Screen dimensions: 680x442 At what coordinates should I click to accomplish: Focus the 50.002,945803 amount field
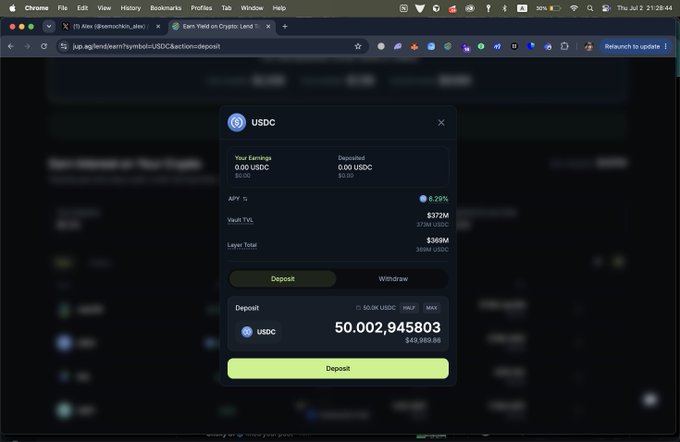[387, 327]
